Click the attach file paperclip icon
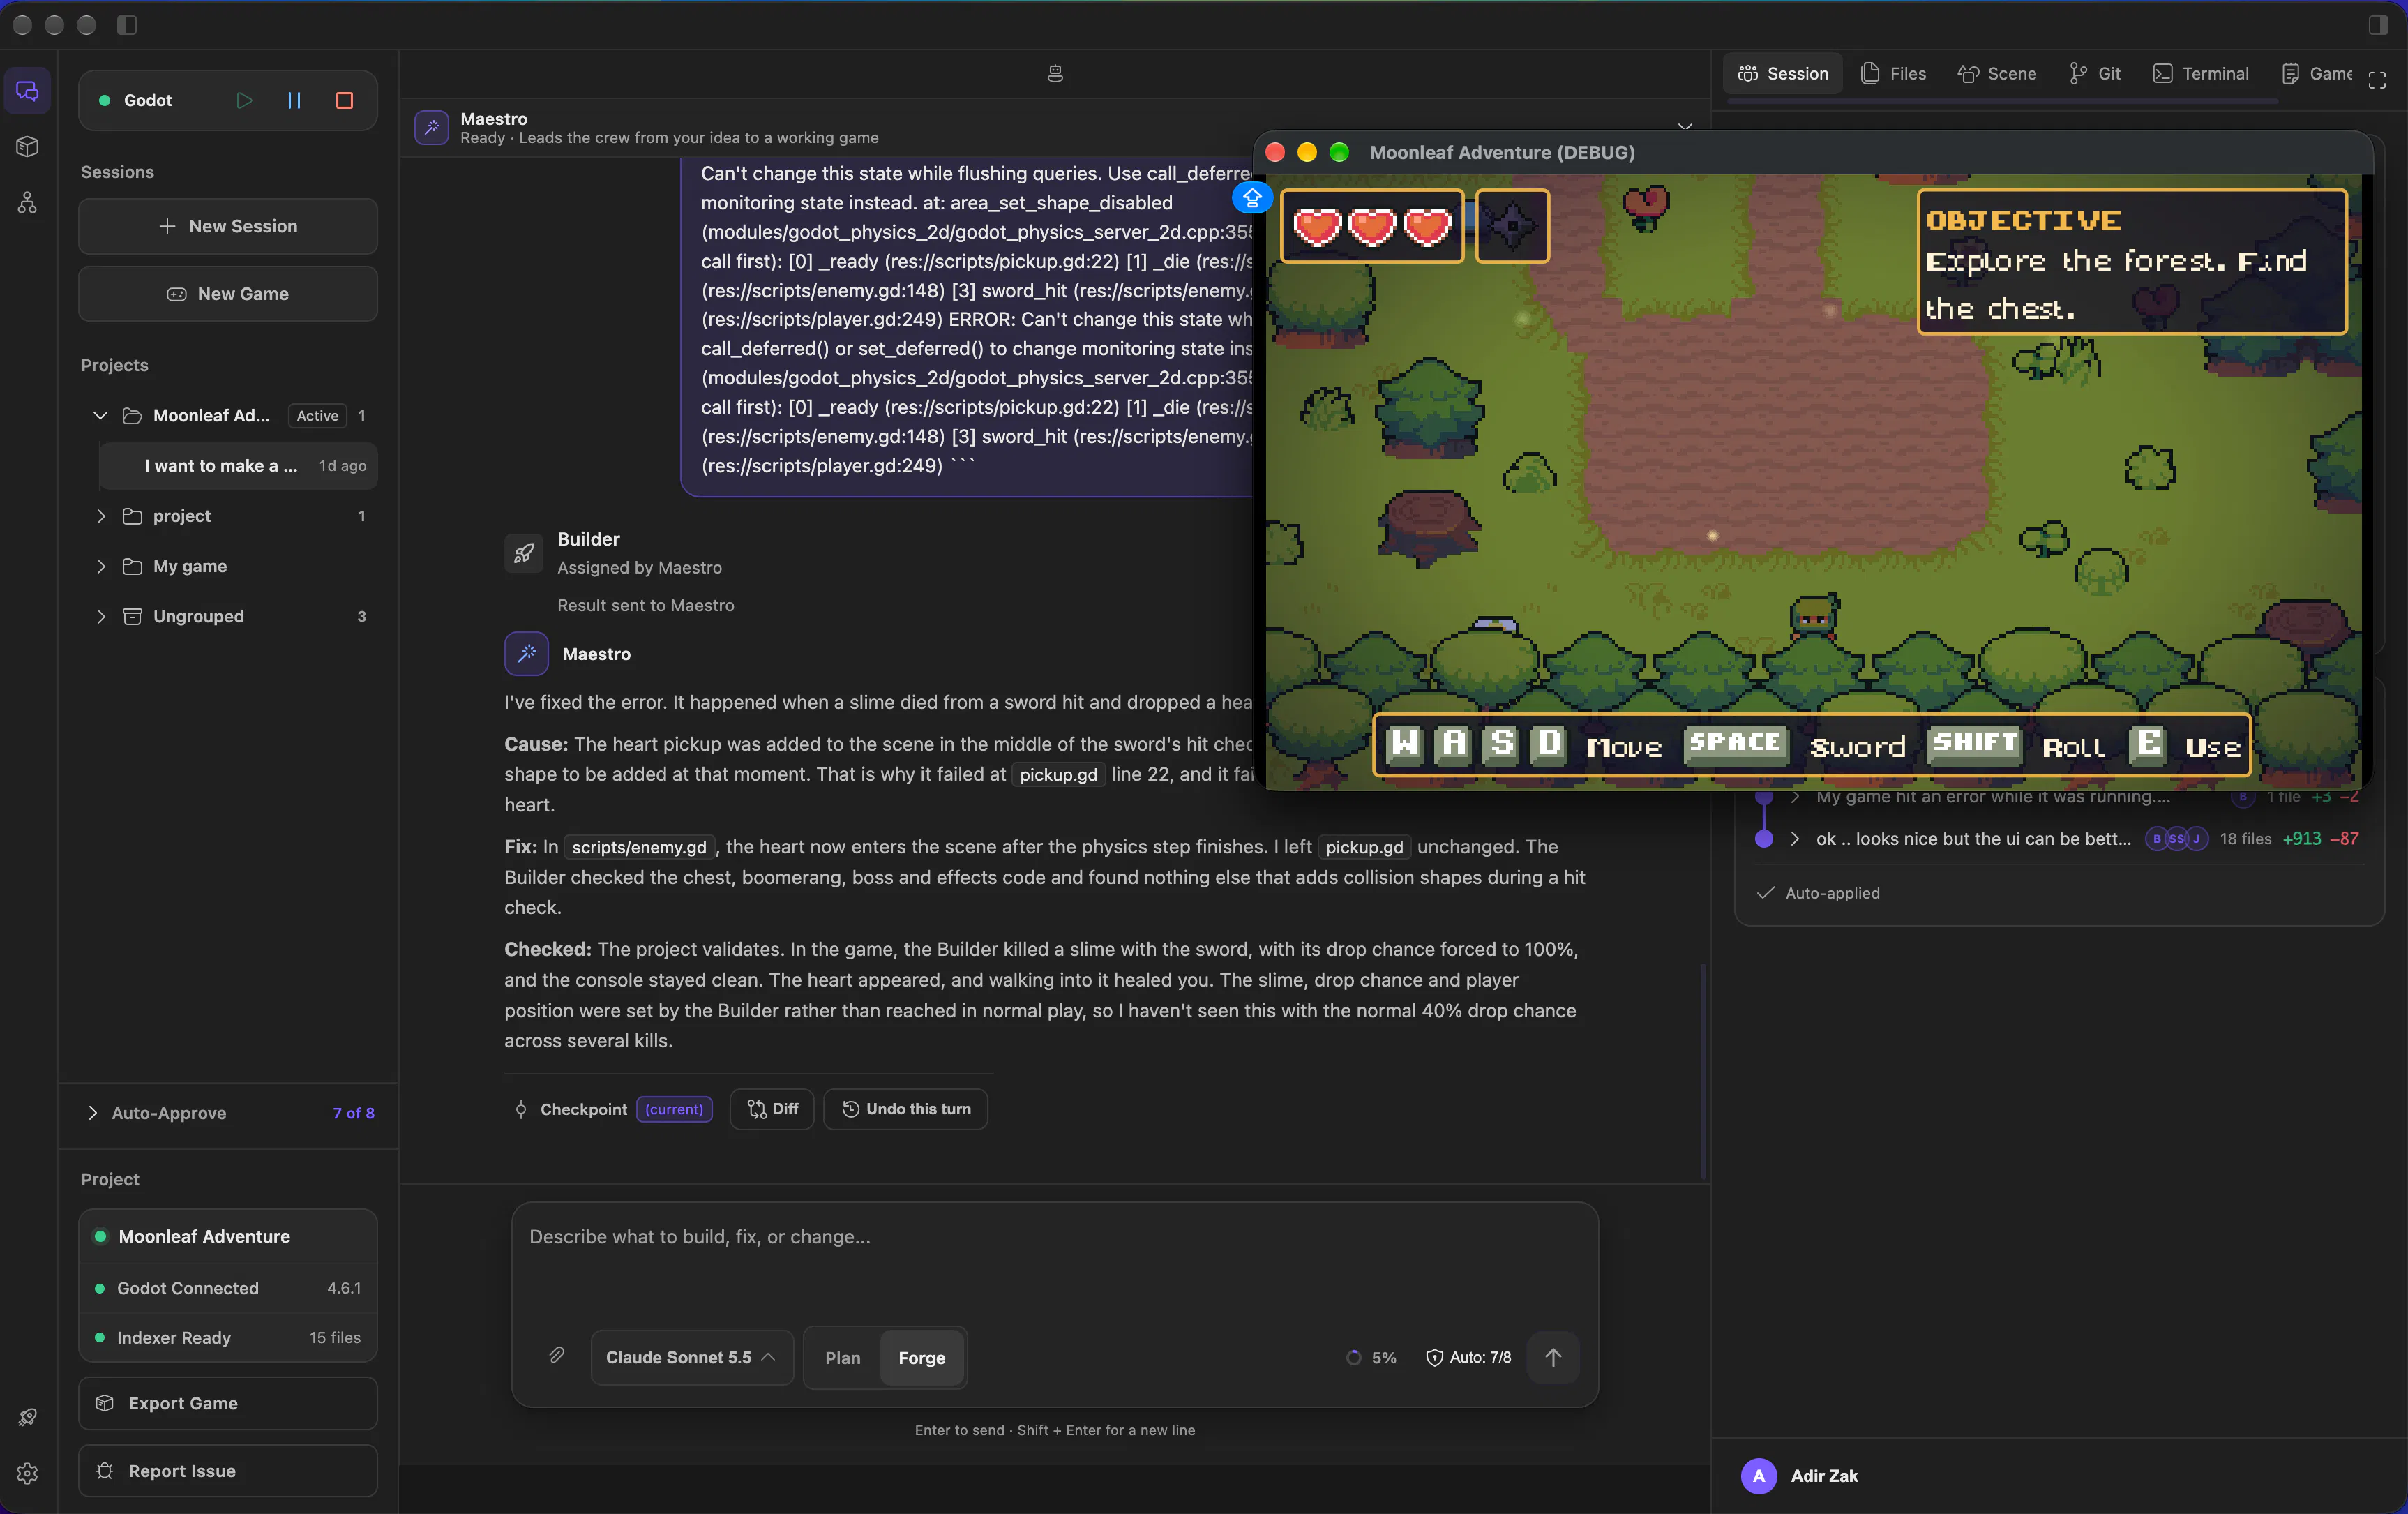The height and width of the screenshot is (1514, 2408). coord(557,1356)
